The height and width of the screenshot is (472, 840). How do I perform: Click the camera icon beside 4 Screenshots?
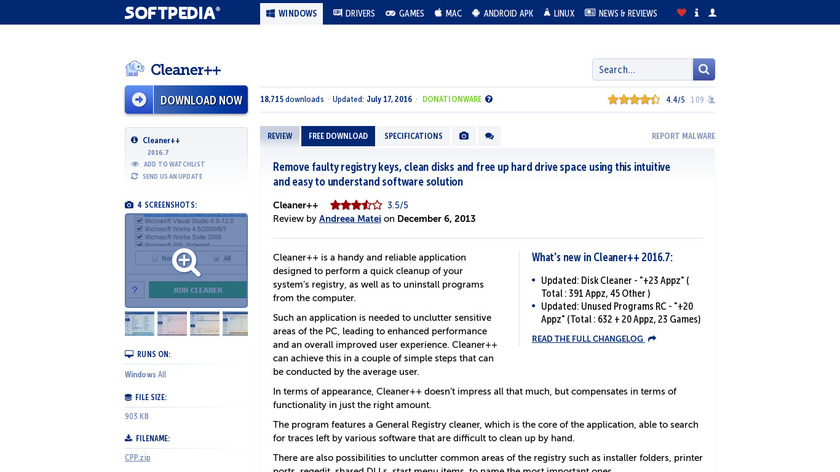[x=129, y=205]
